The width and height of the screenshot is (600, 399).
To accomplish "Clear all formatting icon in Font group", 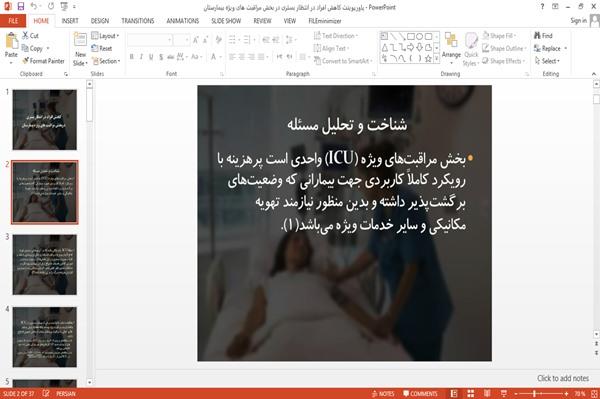I will (218, 39).
